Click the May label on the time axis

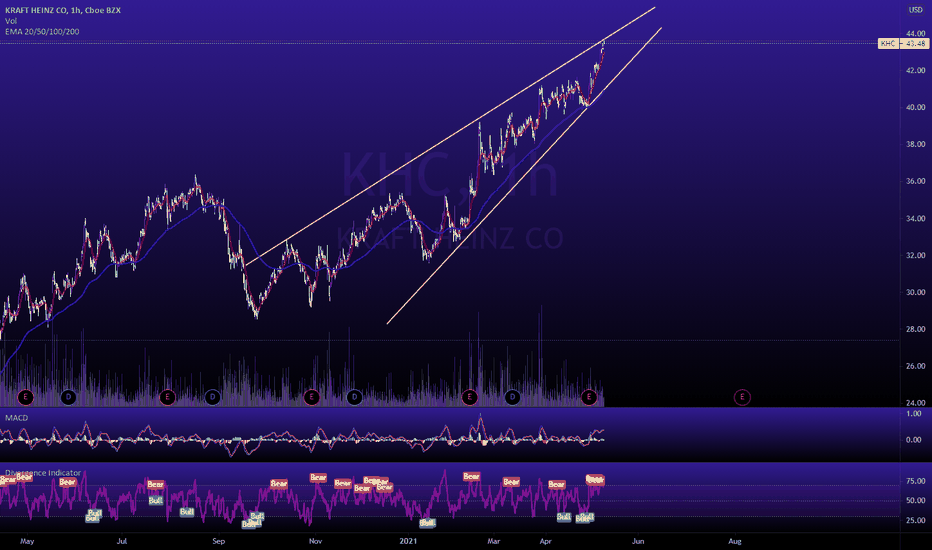coord(27,541)
